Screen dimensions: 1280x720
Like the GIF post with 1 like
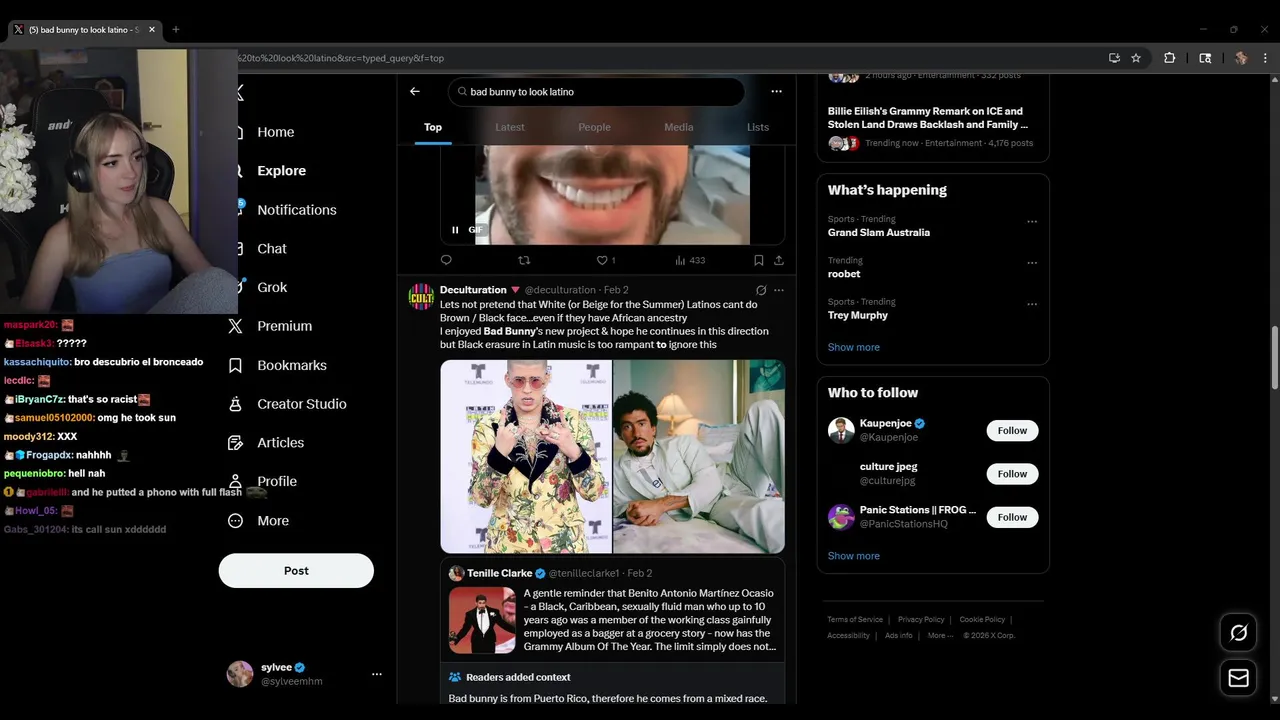[x=606, y=260]
